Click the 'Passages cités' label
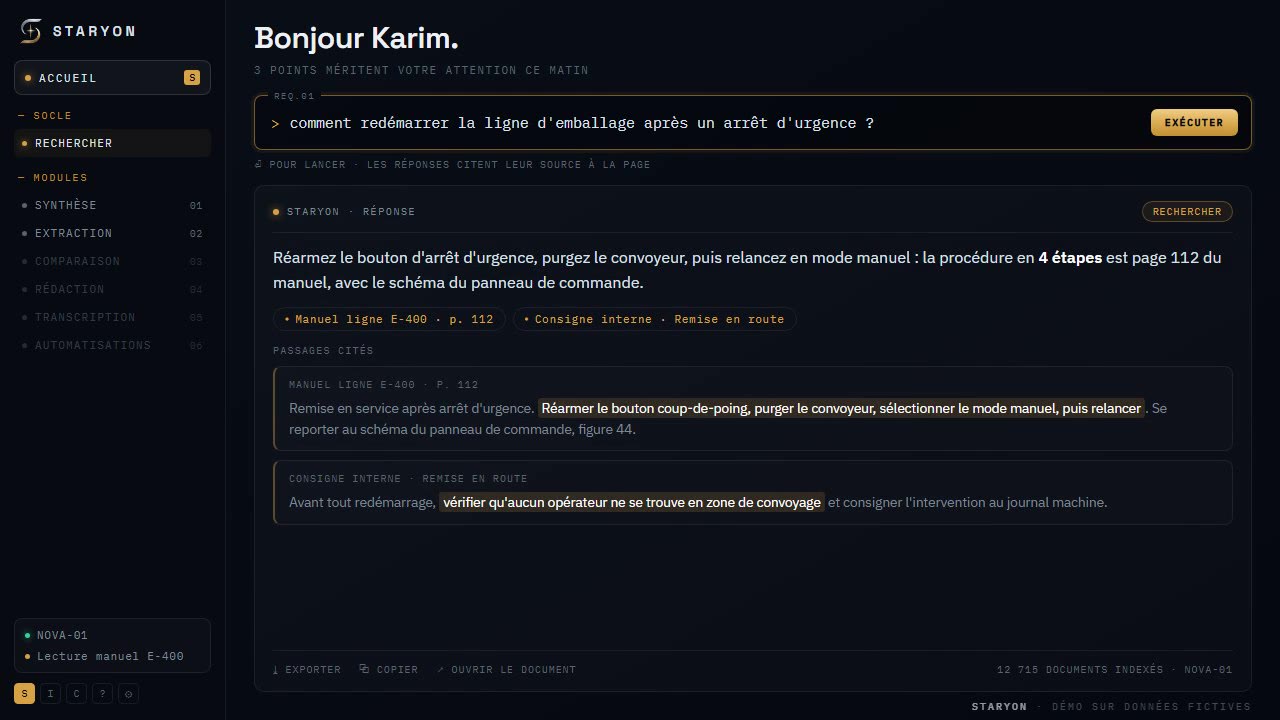 pyautogui.click(x=323, y=351)
